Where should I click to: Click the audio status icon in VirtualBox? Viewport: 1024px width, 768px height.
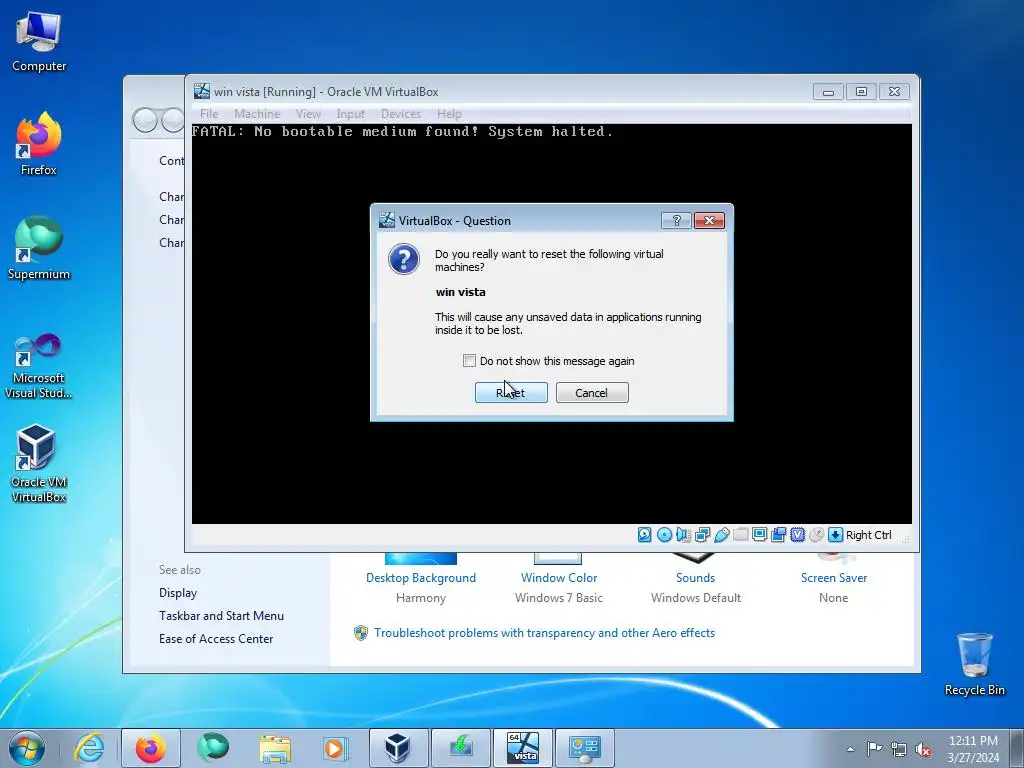coord(683,535)
